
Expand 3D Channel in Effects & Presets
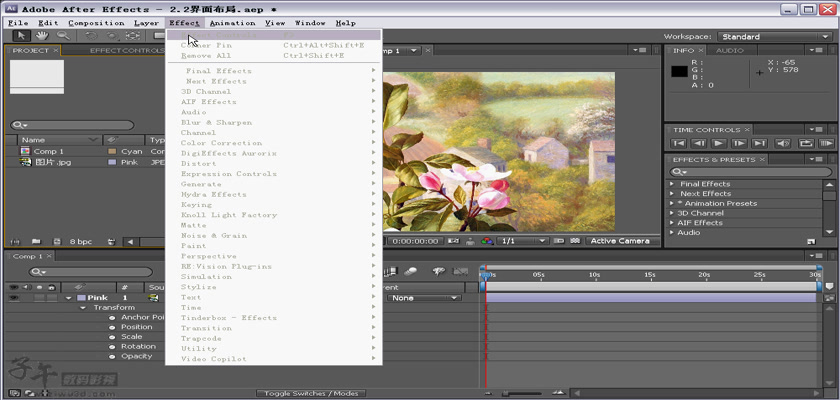pos(672,213)
